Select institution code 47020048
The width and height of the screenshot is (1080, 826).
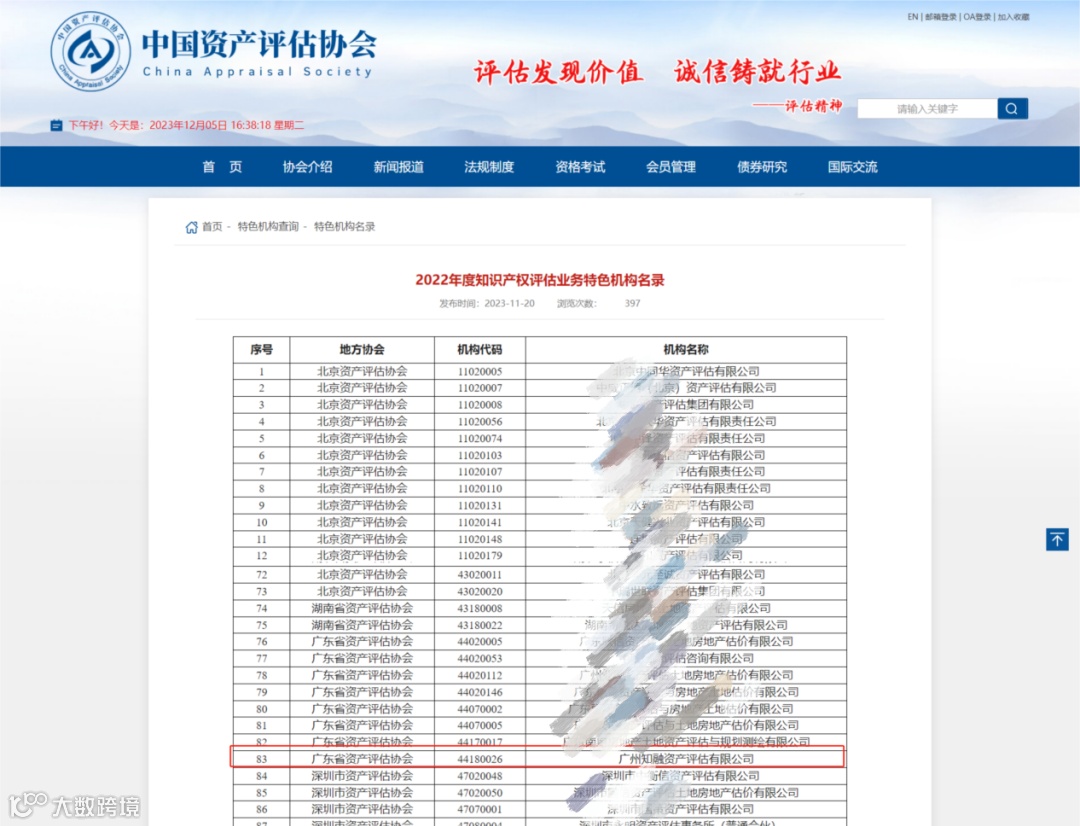tap(479, 776)
